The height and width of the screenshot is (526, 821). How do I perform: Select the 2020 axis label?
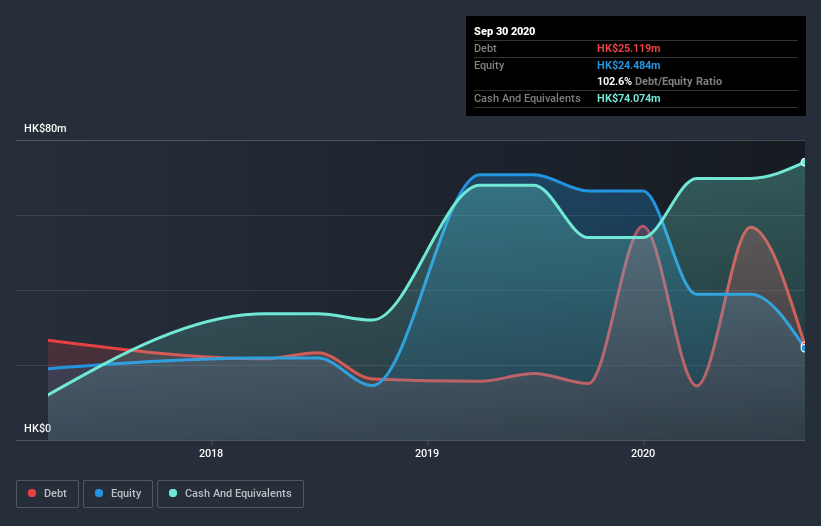point(643,453)
